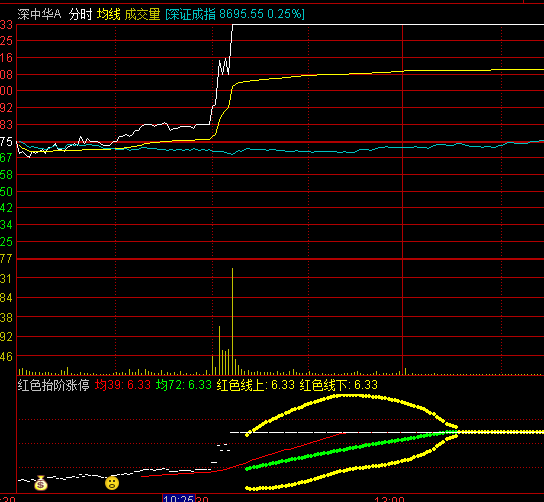Click the 红色线上: 6.33 legend value

click(x=256, y=385)
